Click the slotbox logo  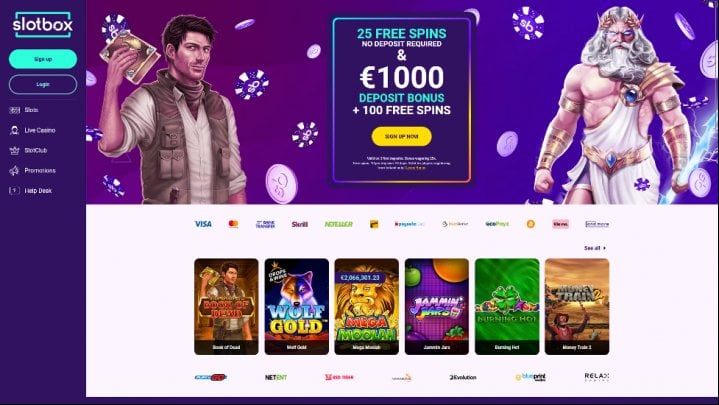click(x=43, y=24)
